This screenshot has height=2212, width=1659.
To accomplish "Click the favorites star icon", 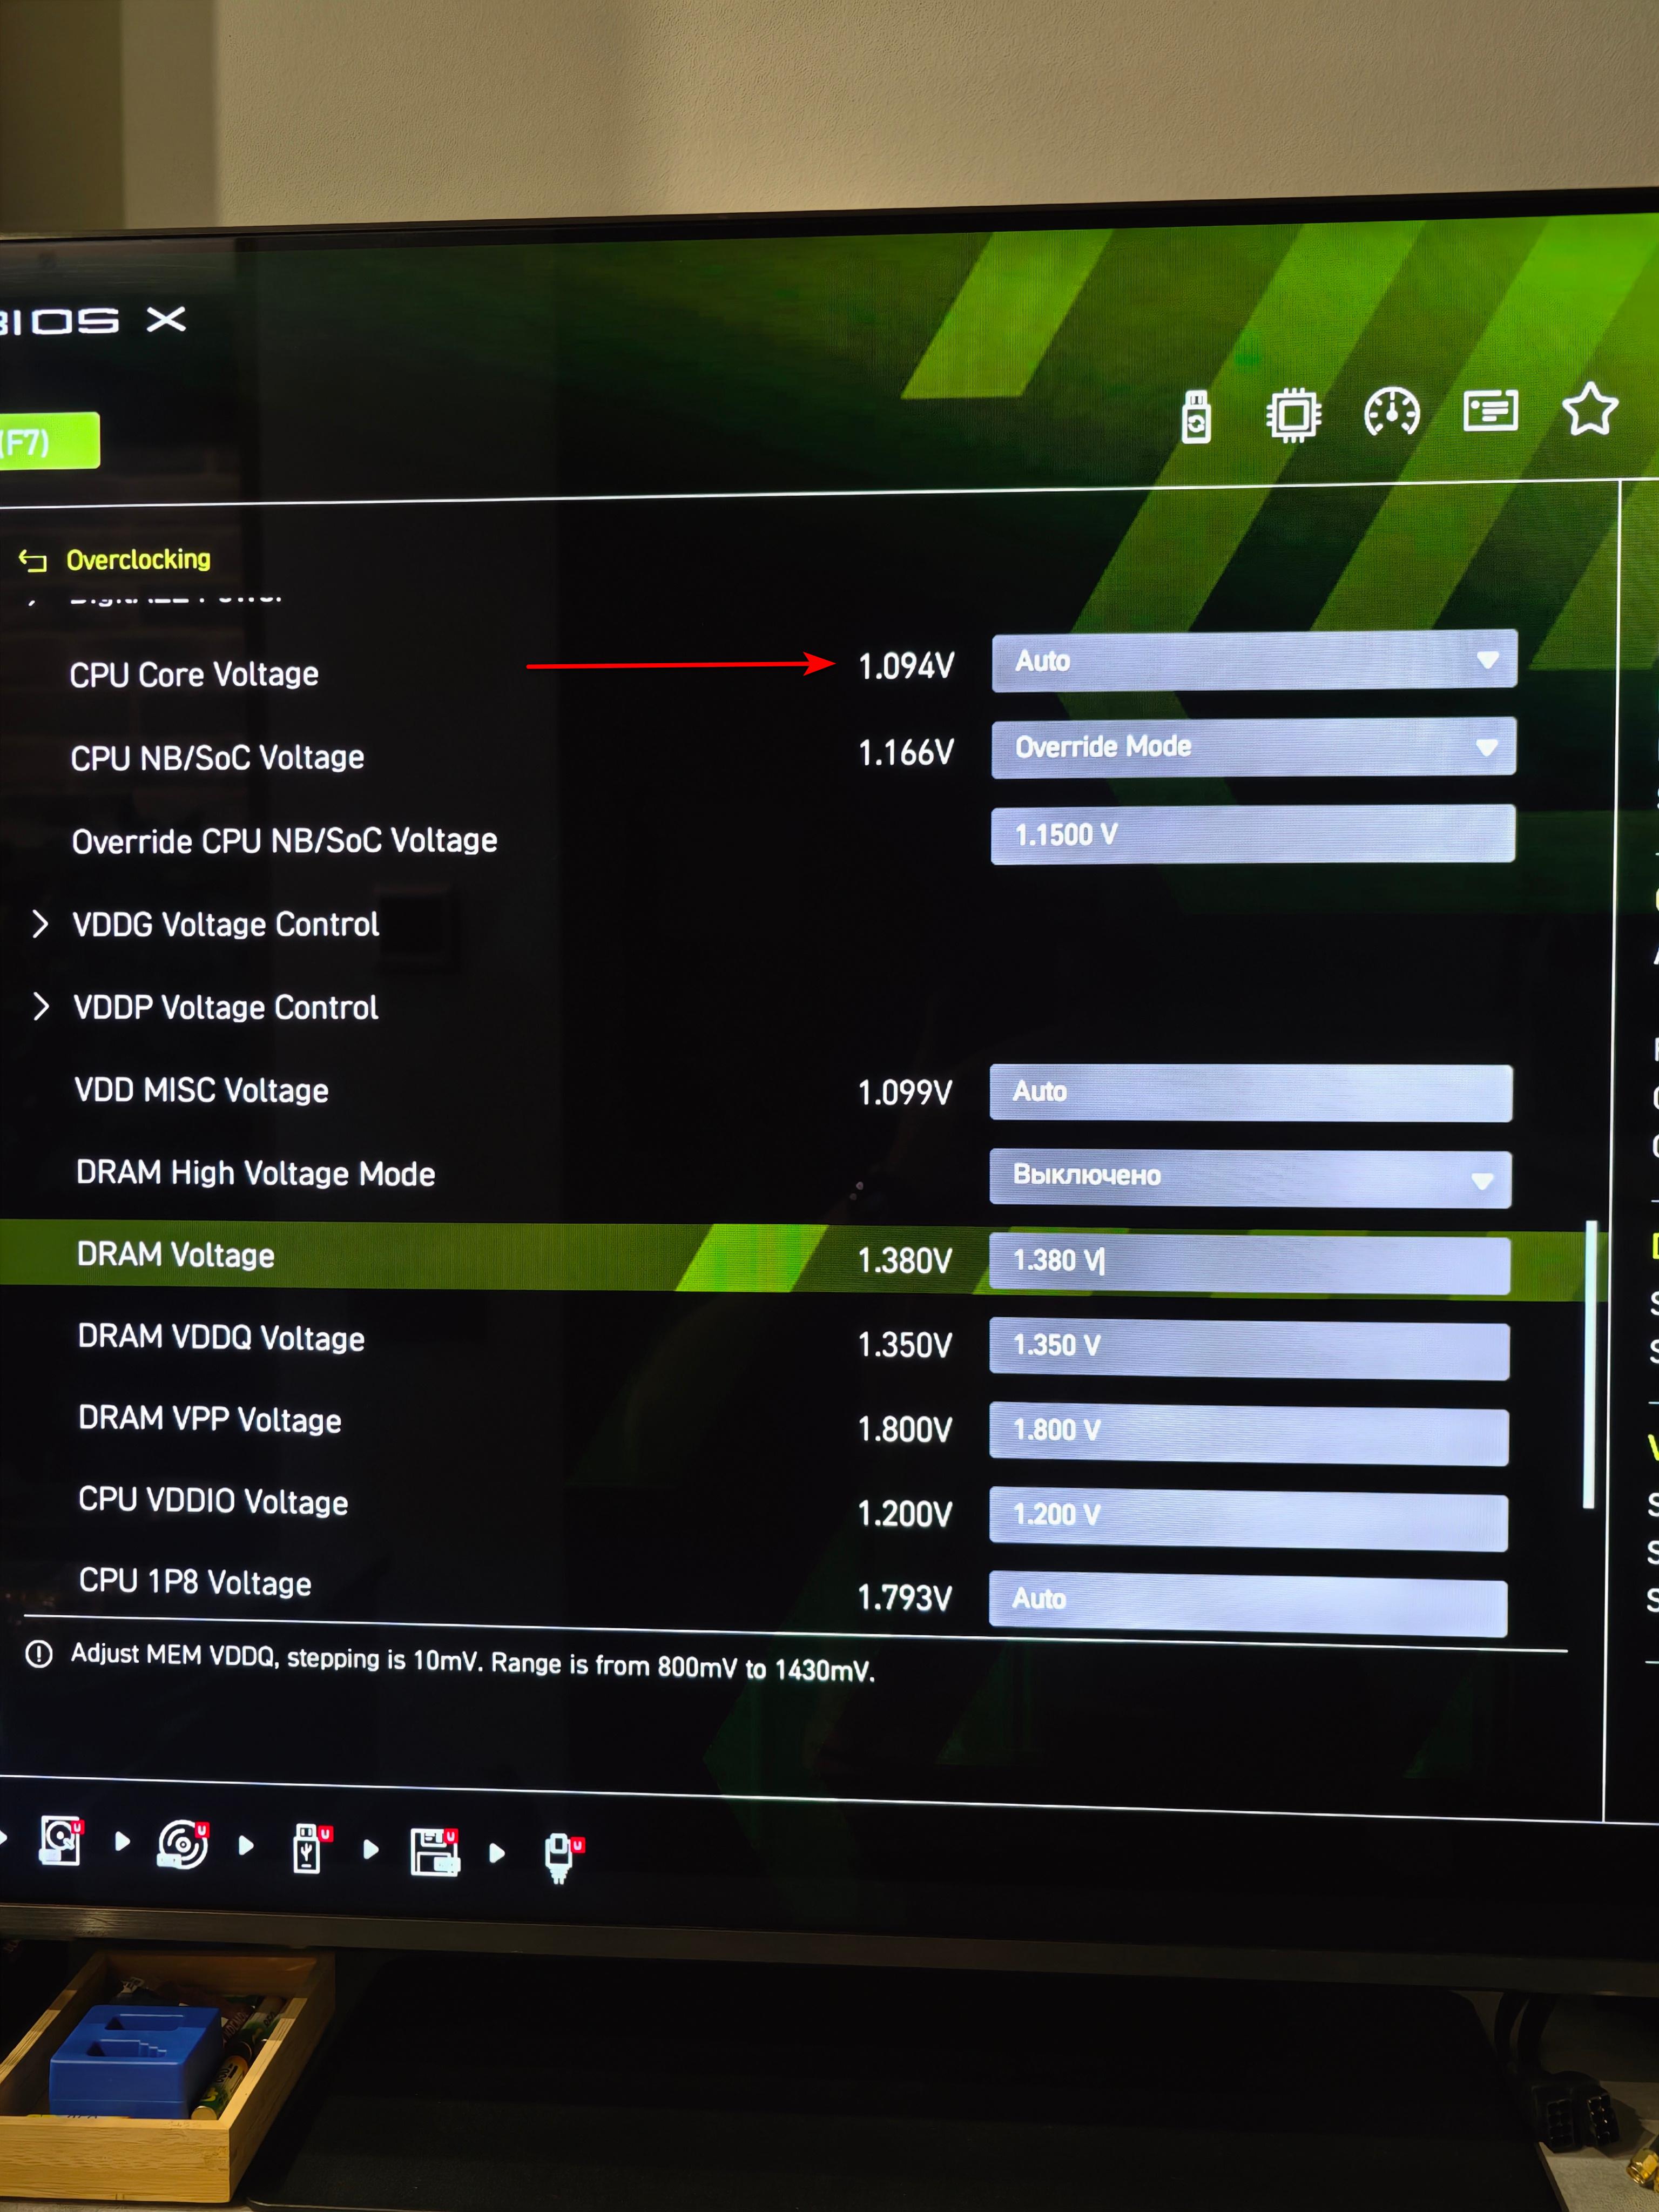I will pos(1589,409).
